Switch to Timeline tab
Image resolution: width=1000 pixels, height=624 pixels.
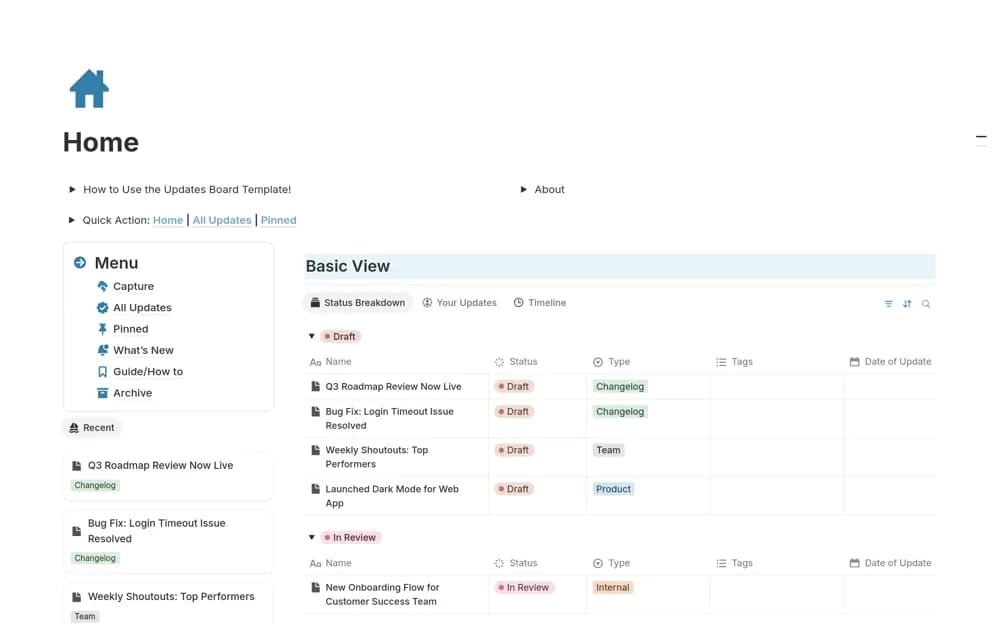click(540, 302)
